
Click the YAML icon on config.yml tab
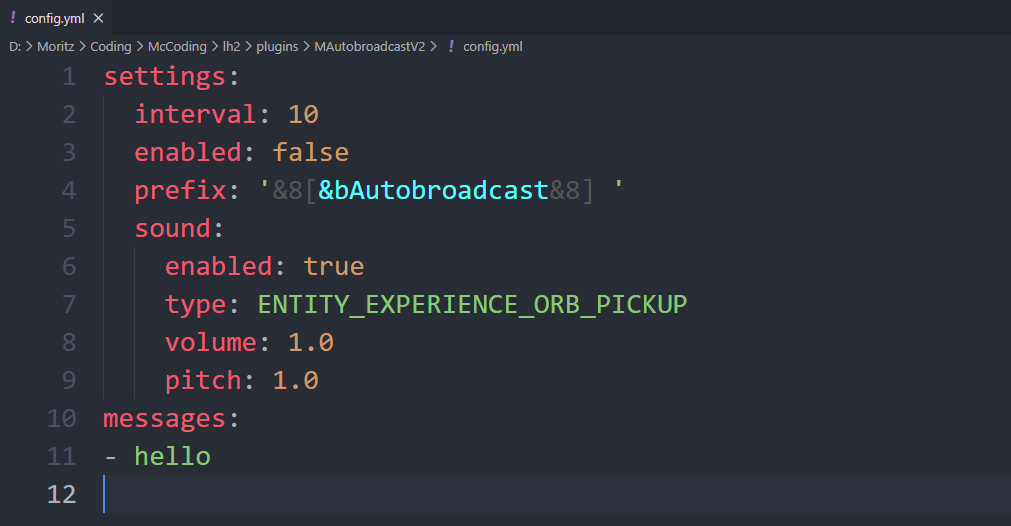click(12, 17)
